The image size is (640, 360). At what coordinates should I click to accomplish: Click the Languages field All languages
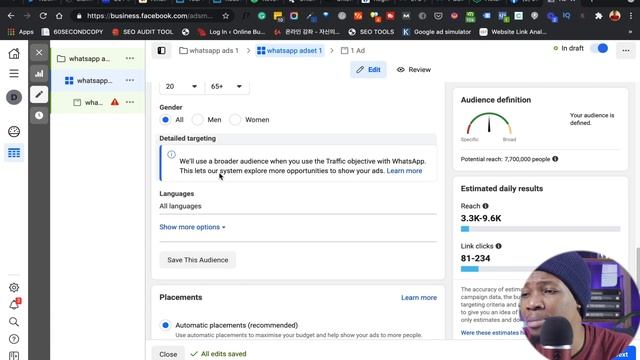(298, 206)
